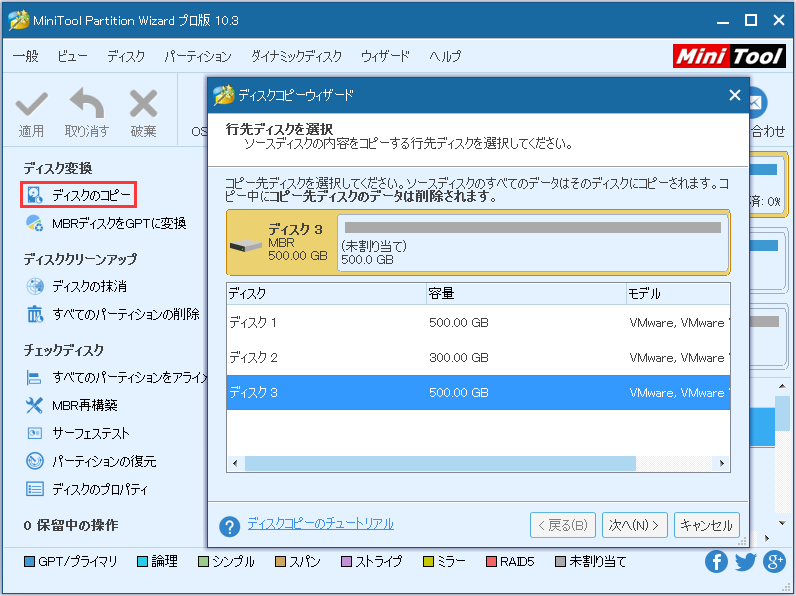The width and height of the screenshot is (796, 596).
Task: Click the ミラー legend swatch
Action: click(x=428, y=561)
